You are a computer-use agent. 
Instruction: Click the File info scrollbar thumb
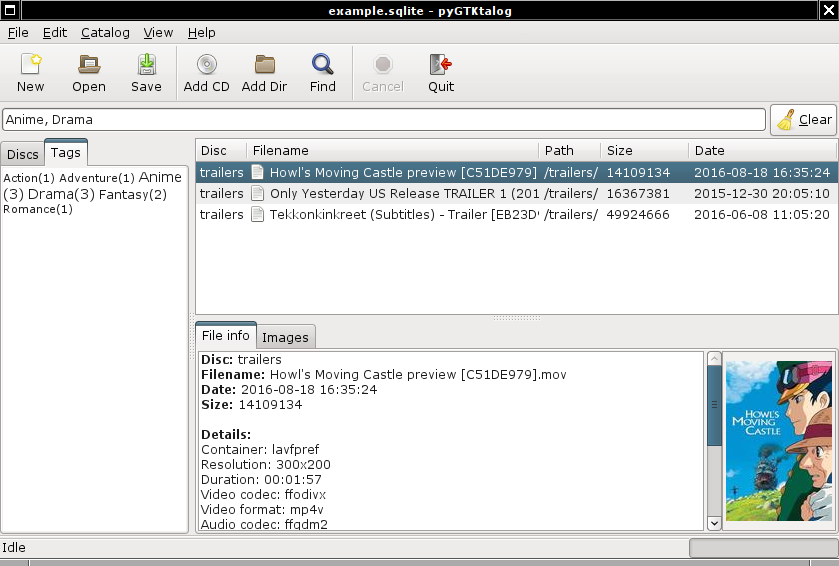[714, 405]
